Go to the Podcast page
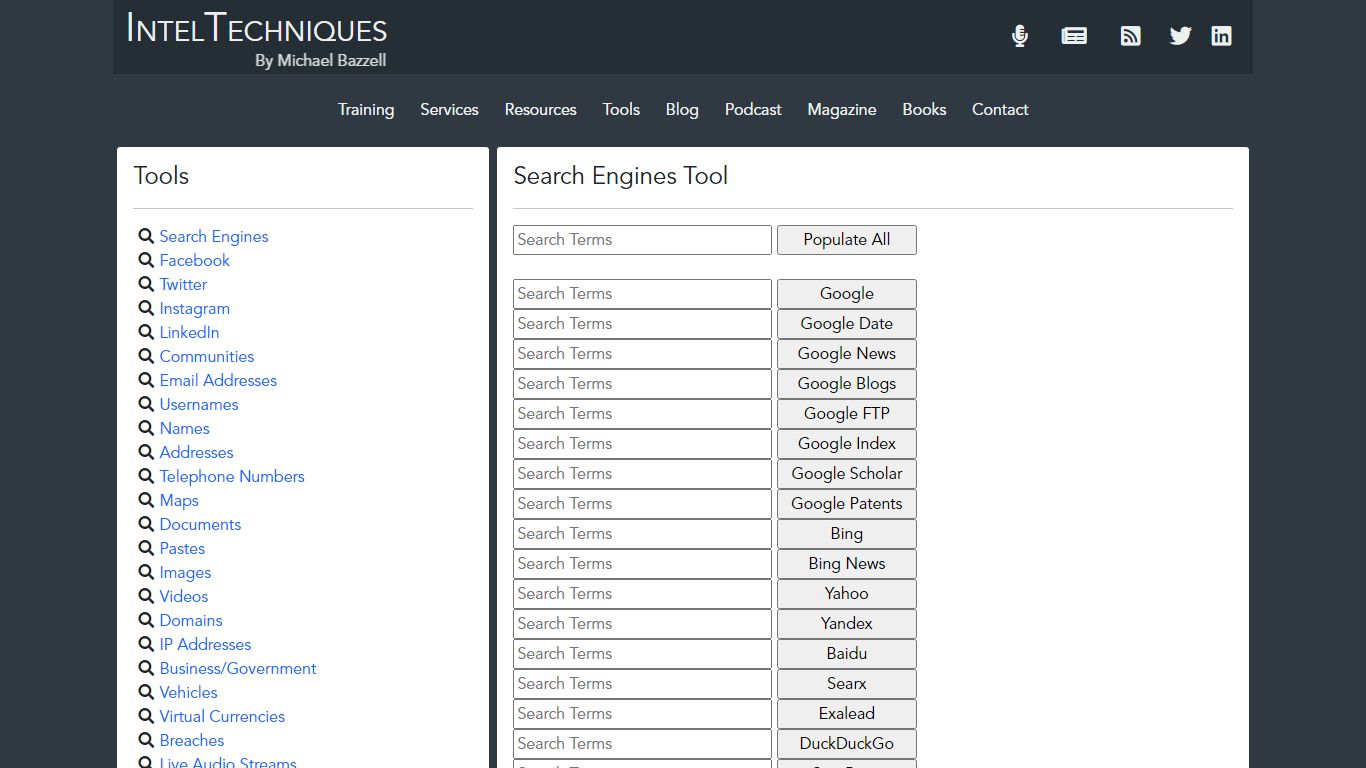 (x=753, y=110)
